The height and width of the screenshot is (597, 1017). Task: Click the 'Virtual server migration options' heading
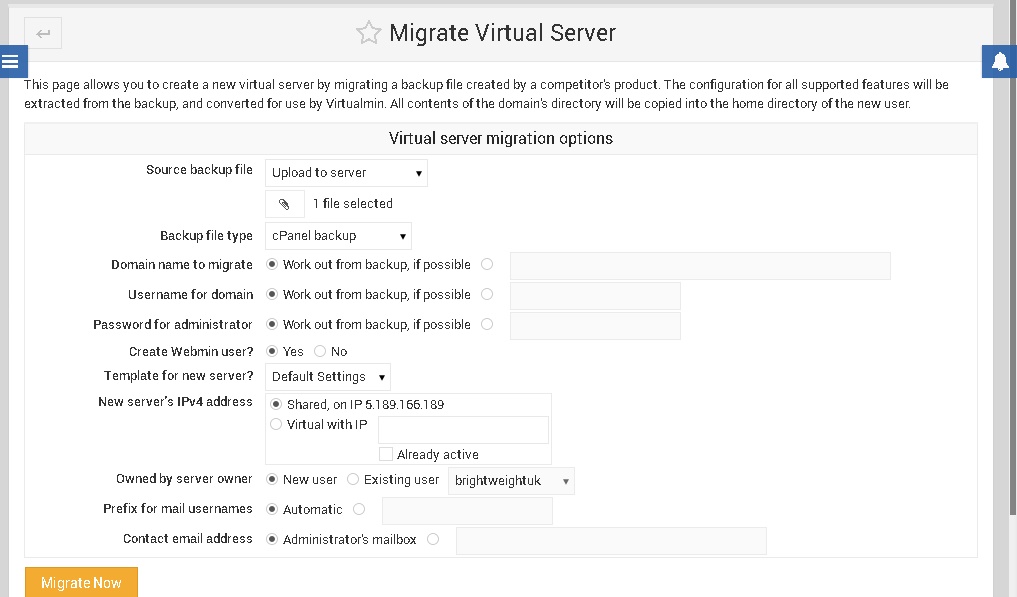coord(501,138)
